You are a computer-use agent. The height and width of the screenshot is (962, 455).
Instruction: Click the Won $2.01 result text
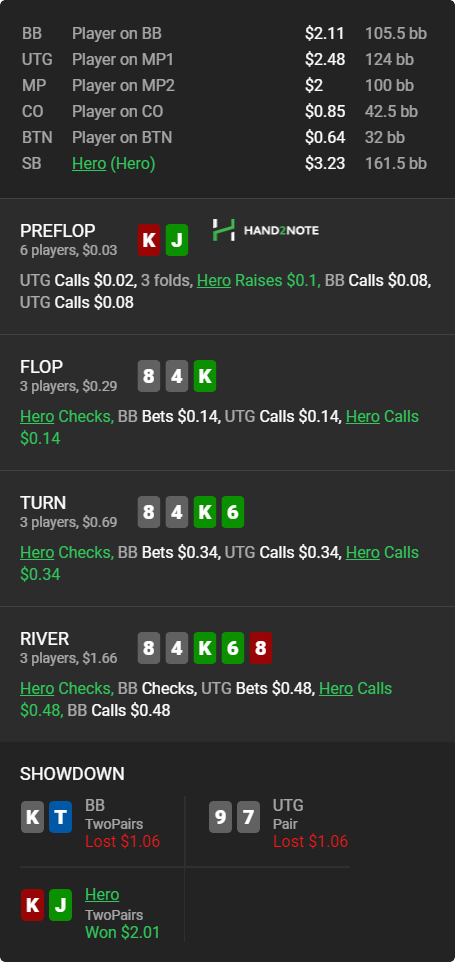click(123, 933)
